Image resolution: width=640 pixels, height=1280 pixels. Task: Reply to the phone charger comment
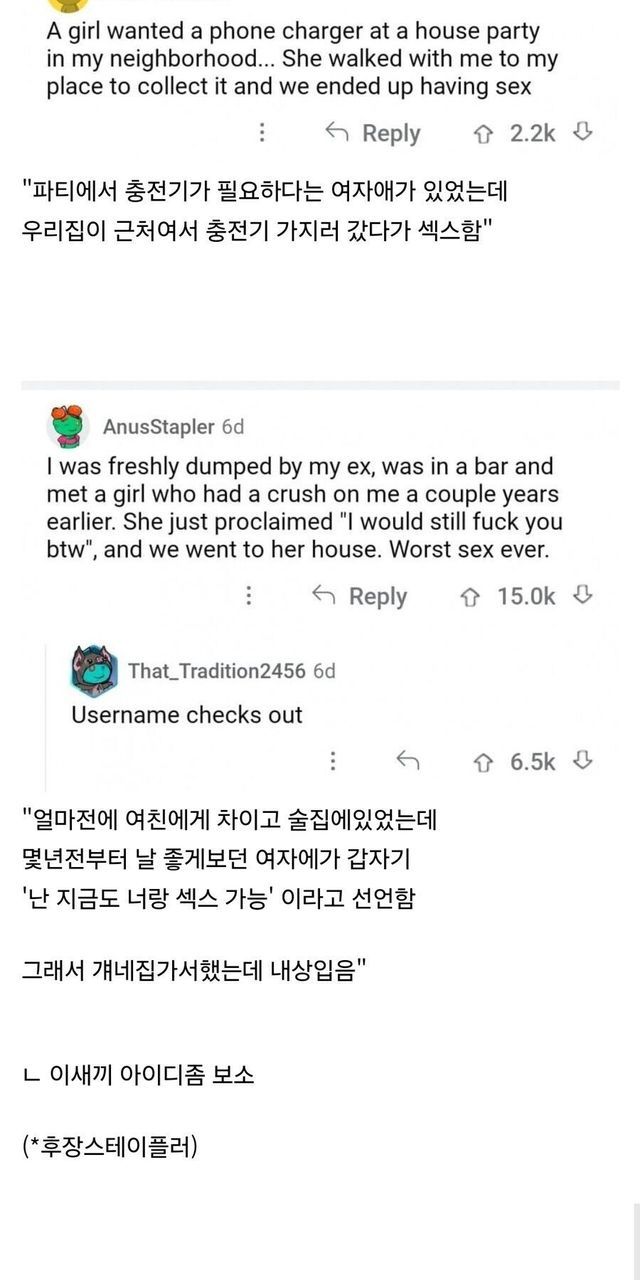point(375,133)
